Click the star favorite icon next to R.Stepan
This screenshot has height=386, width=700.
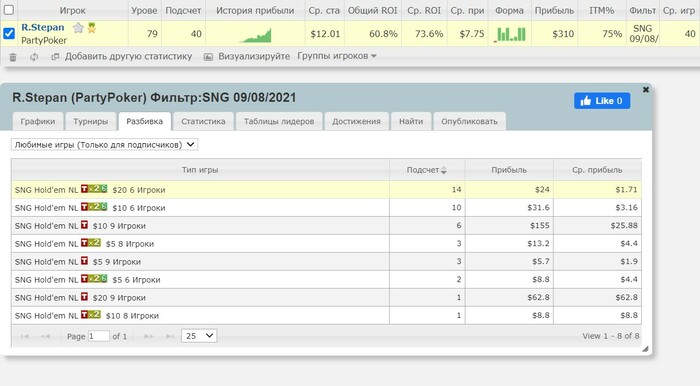pyautogui.click(x=78, y=28)
